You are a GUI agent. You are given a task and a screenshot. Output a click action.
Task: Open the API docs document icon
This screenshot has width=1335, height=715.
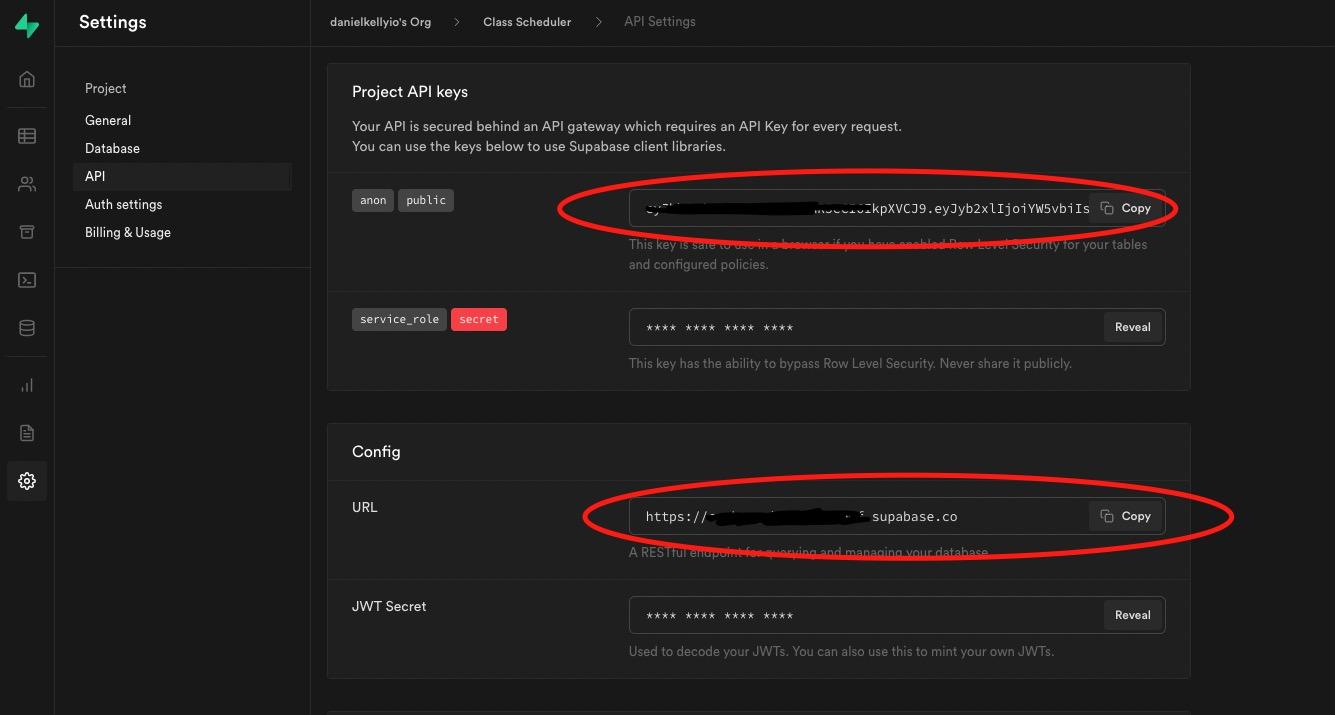27,433
